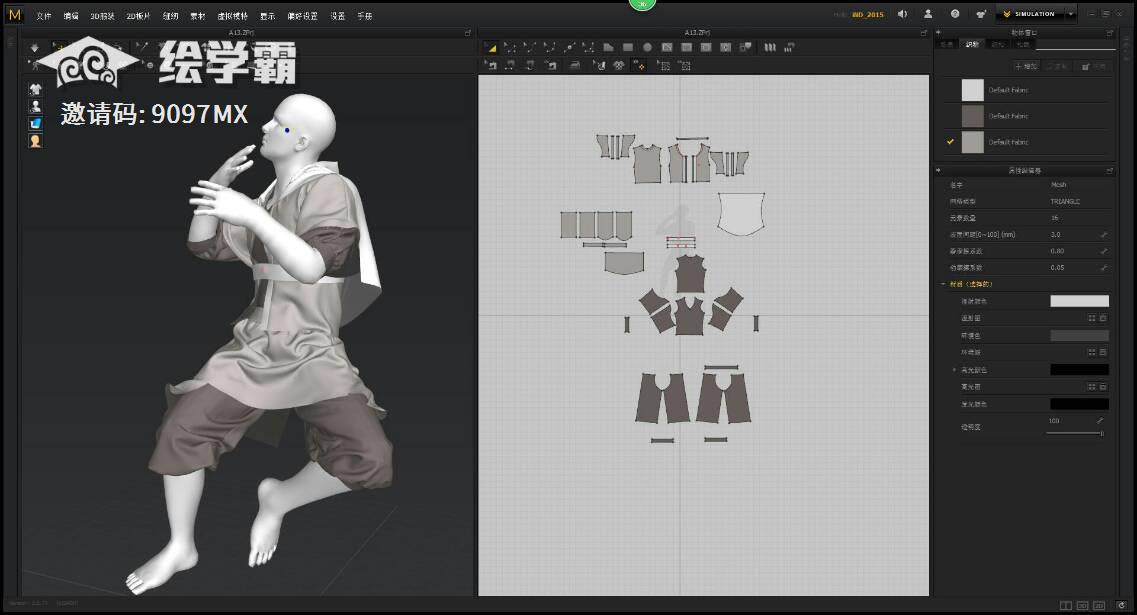Viewport: 1137px width, 615px height.
Task: Click the white diffuse color swatch
Action: coord(1079,301)
